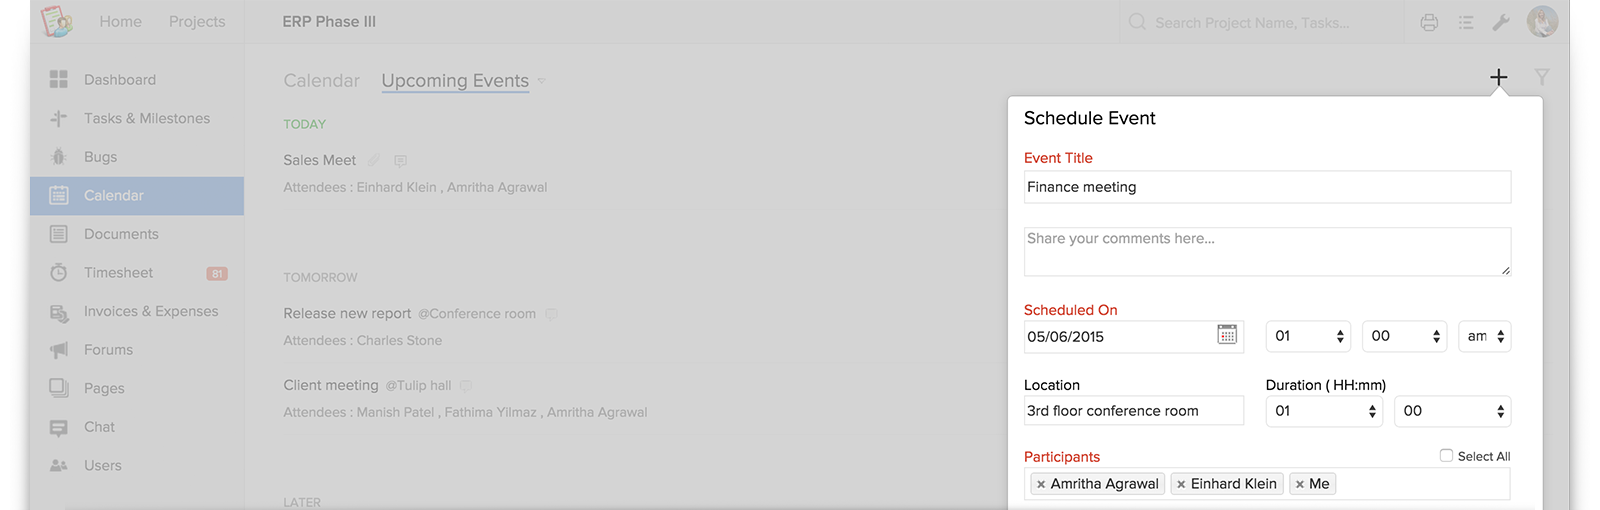Click the printer icon in top bar
The image size is (1600, 510).
click(x=1429, y=22)
